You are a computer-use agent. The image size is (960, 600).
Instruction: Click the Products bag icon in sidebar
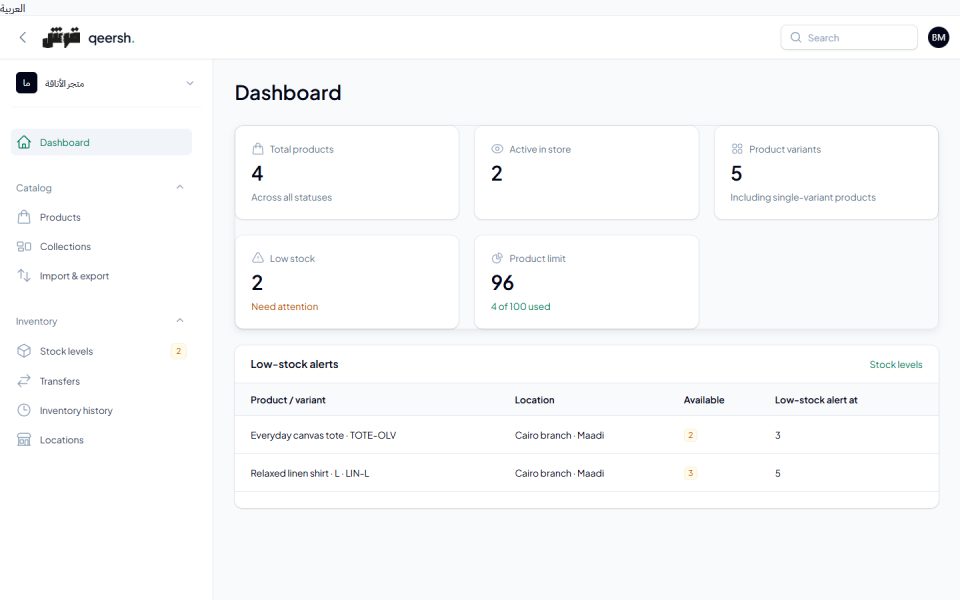click(24, 217)
